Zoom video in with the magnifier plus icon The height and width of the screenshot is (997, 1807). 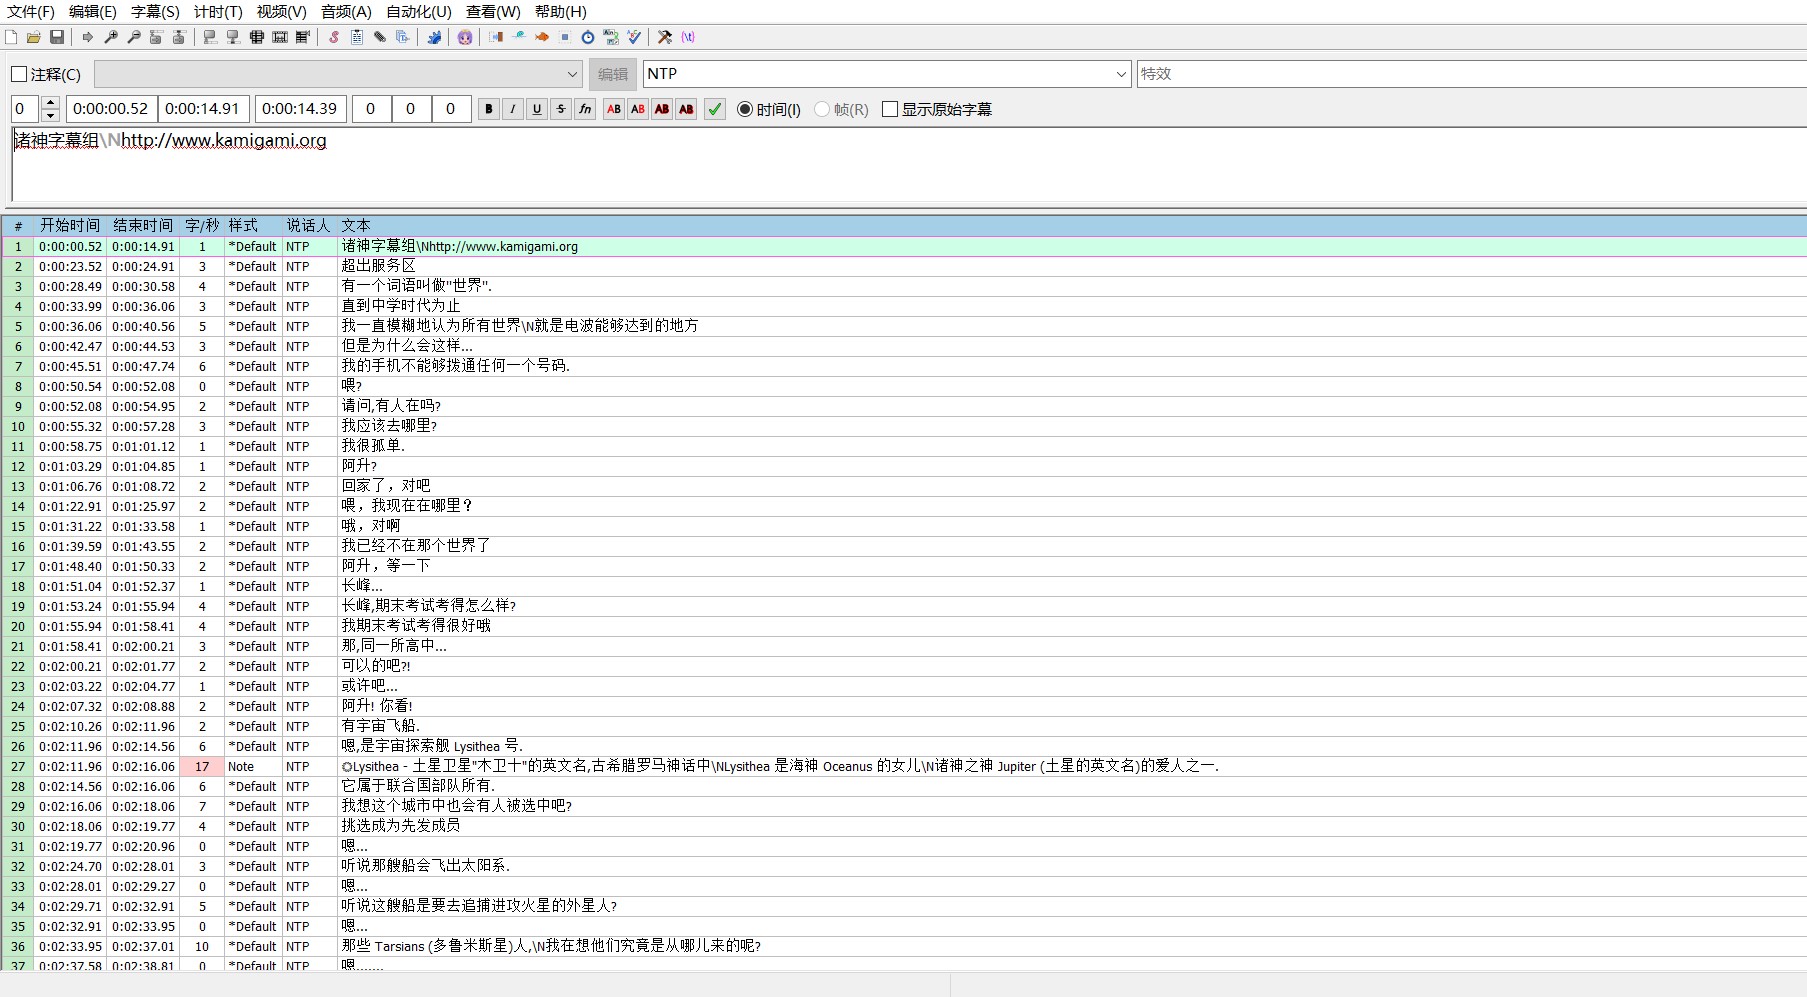coord(111,37)
